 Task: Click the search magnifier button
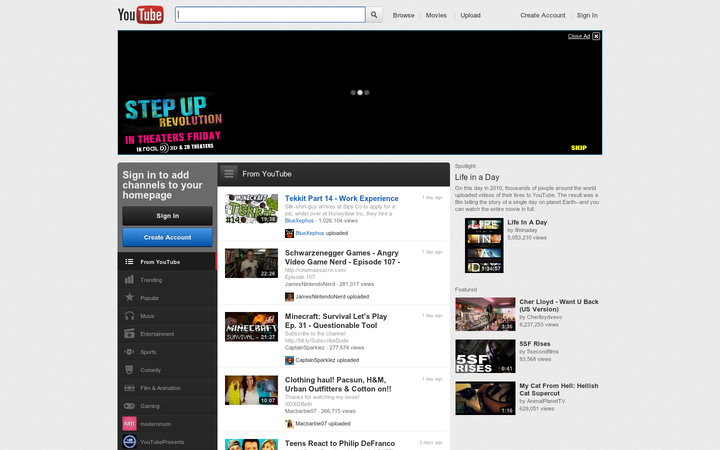click(x=374, y=15)
